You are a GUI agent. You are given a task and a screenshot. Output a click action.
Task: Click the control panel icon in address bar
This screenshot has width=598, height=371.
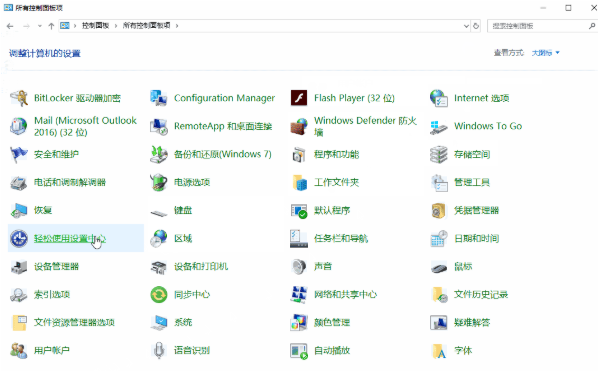coord(65,26)
